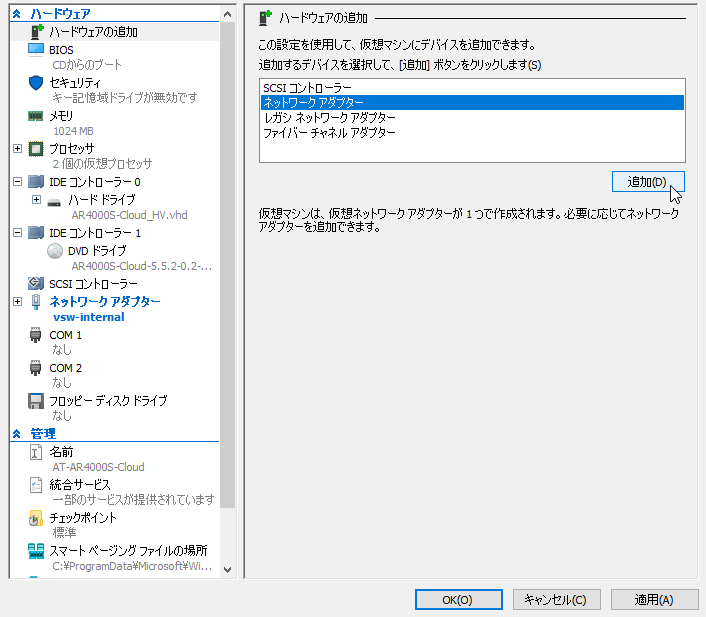This screenshot has width=706, height=617.
Task: Expand the ネットワーク アダプター tree node
Action: tap(18, 301)
